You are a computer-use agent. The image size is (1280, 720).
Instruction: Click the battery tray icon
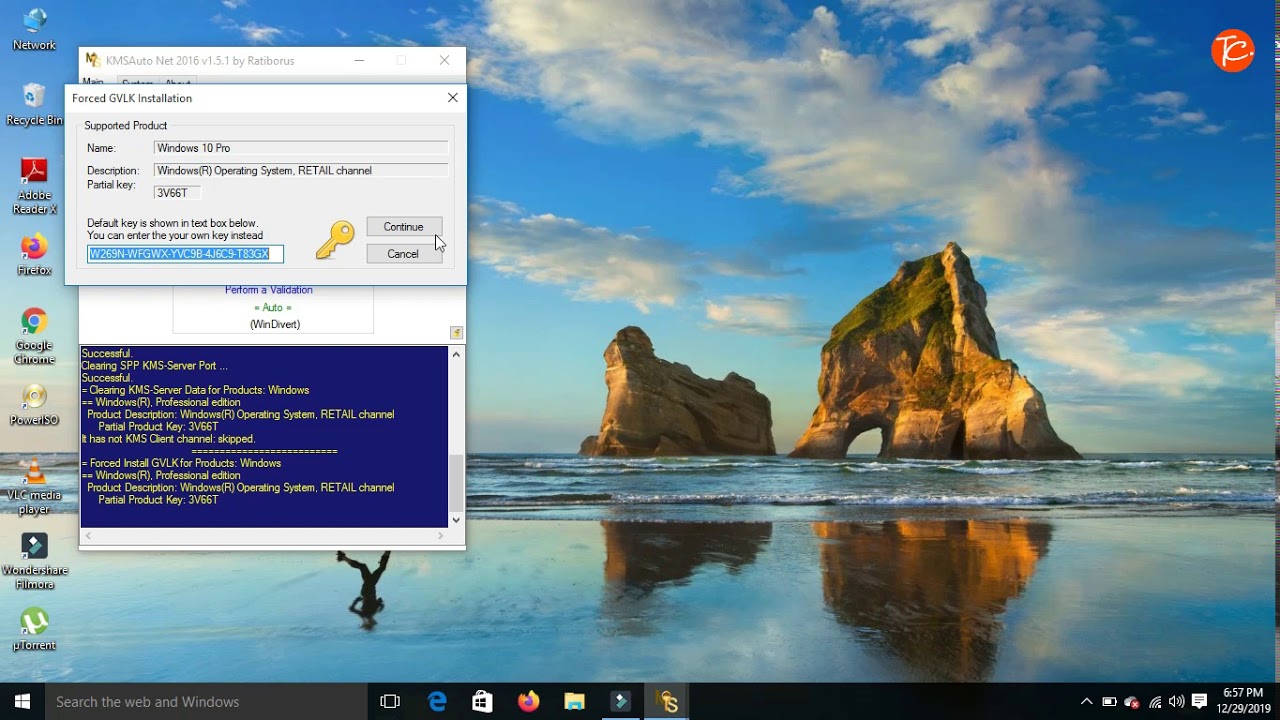pos(1109,702)
